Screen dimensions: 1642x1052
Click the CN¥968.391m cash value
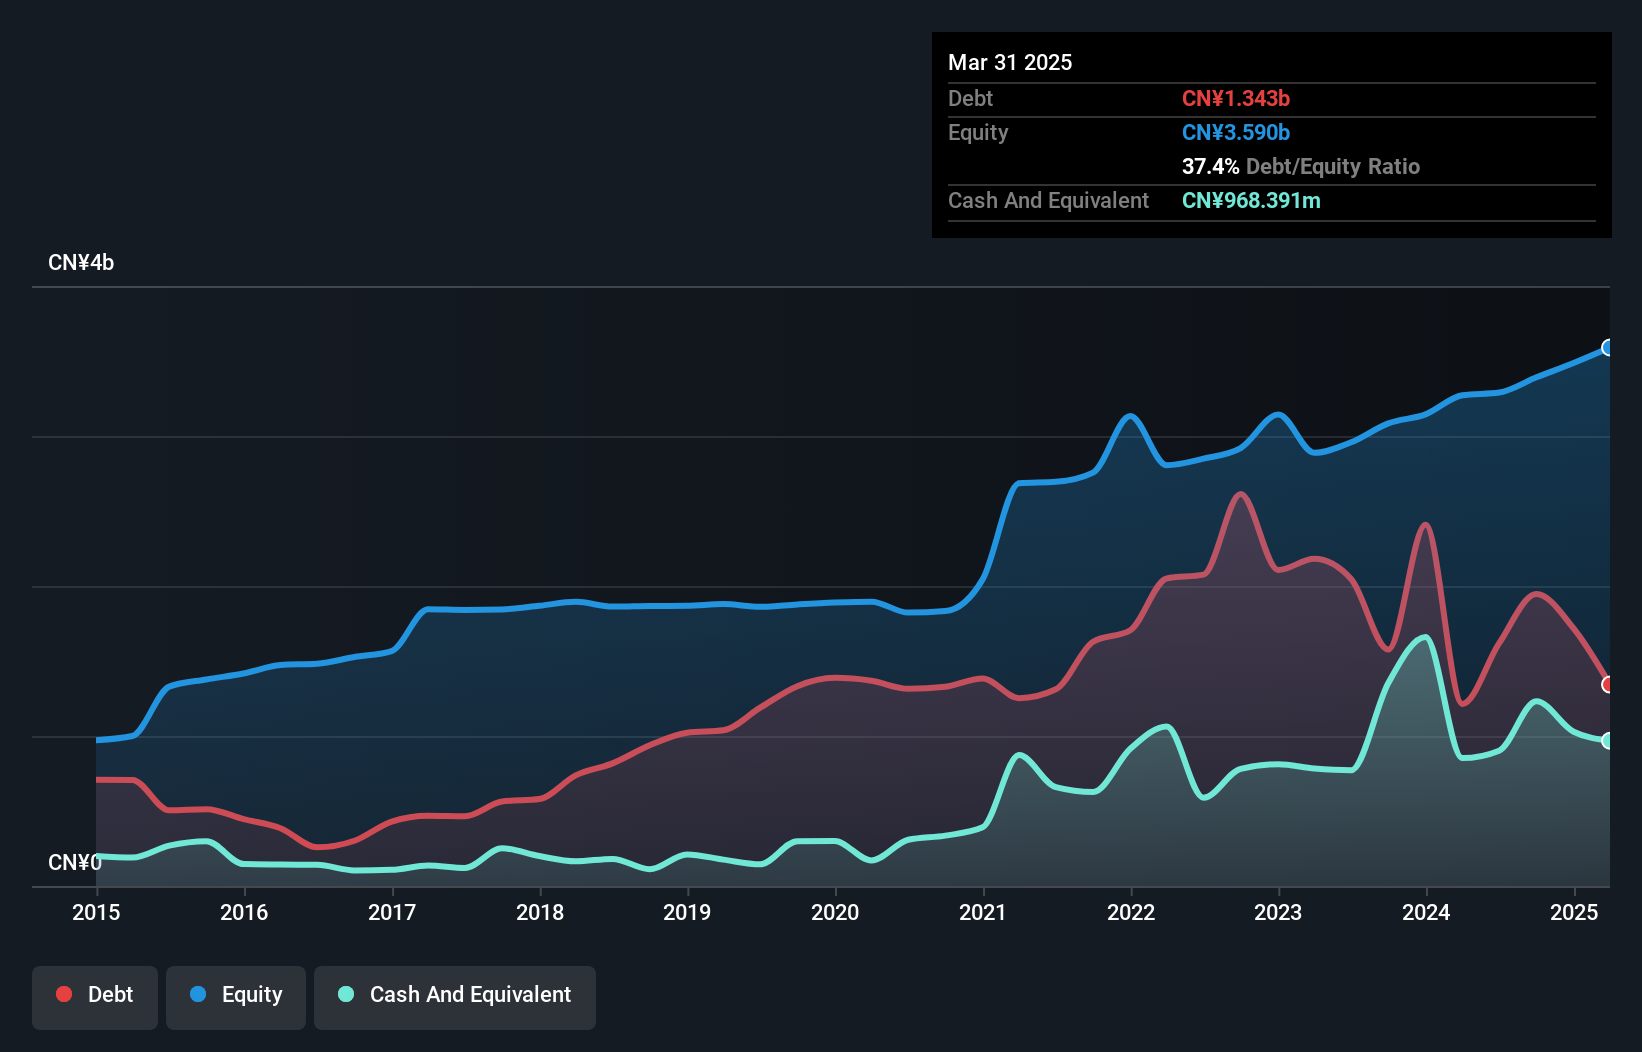1251,200
